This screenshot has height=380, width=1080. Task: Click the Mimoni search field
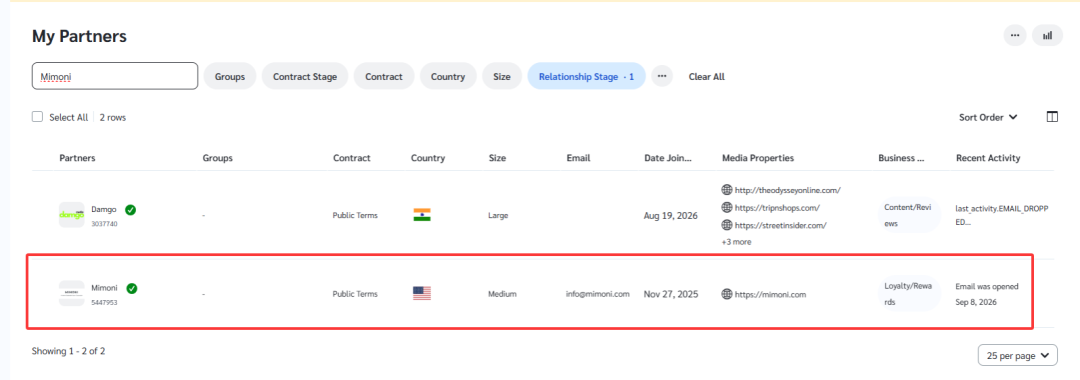[x=115, y=76]
